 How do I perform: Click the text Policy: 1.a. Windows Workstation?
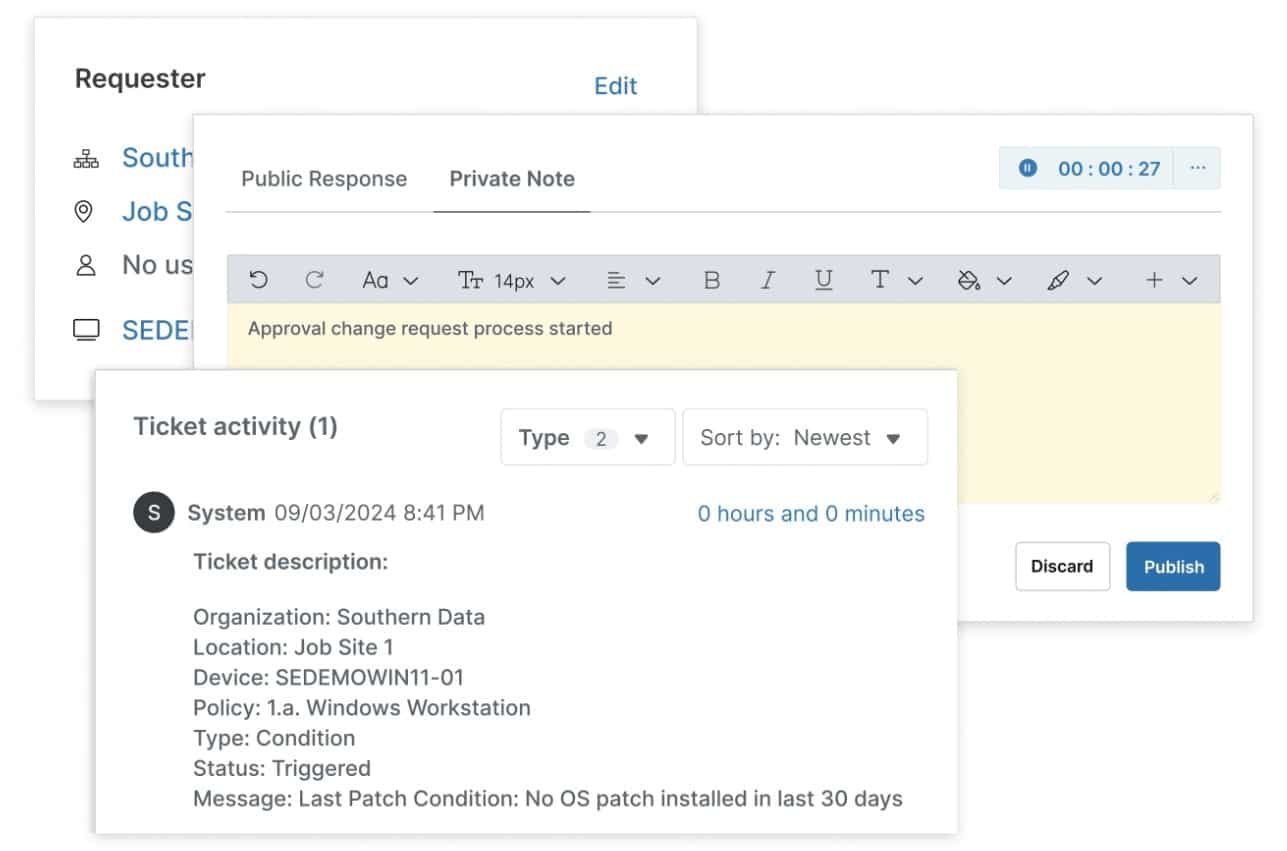click(362, 708)
